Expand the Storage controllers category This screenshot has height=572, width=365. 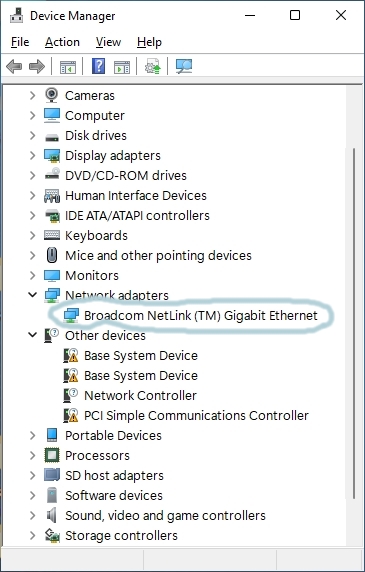(x=33, y=536)
